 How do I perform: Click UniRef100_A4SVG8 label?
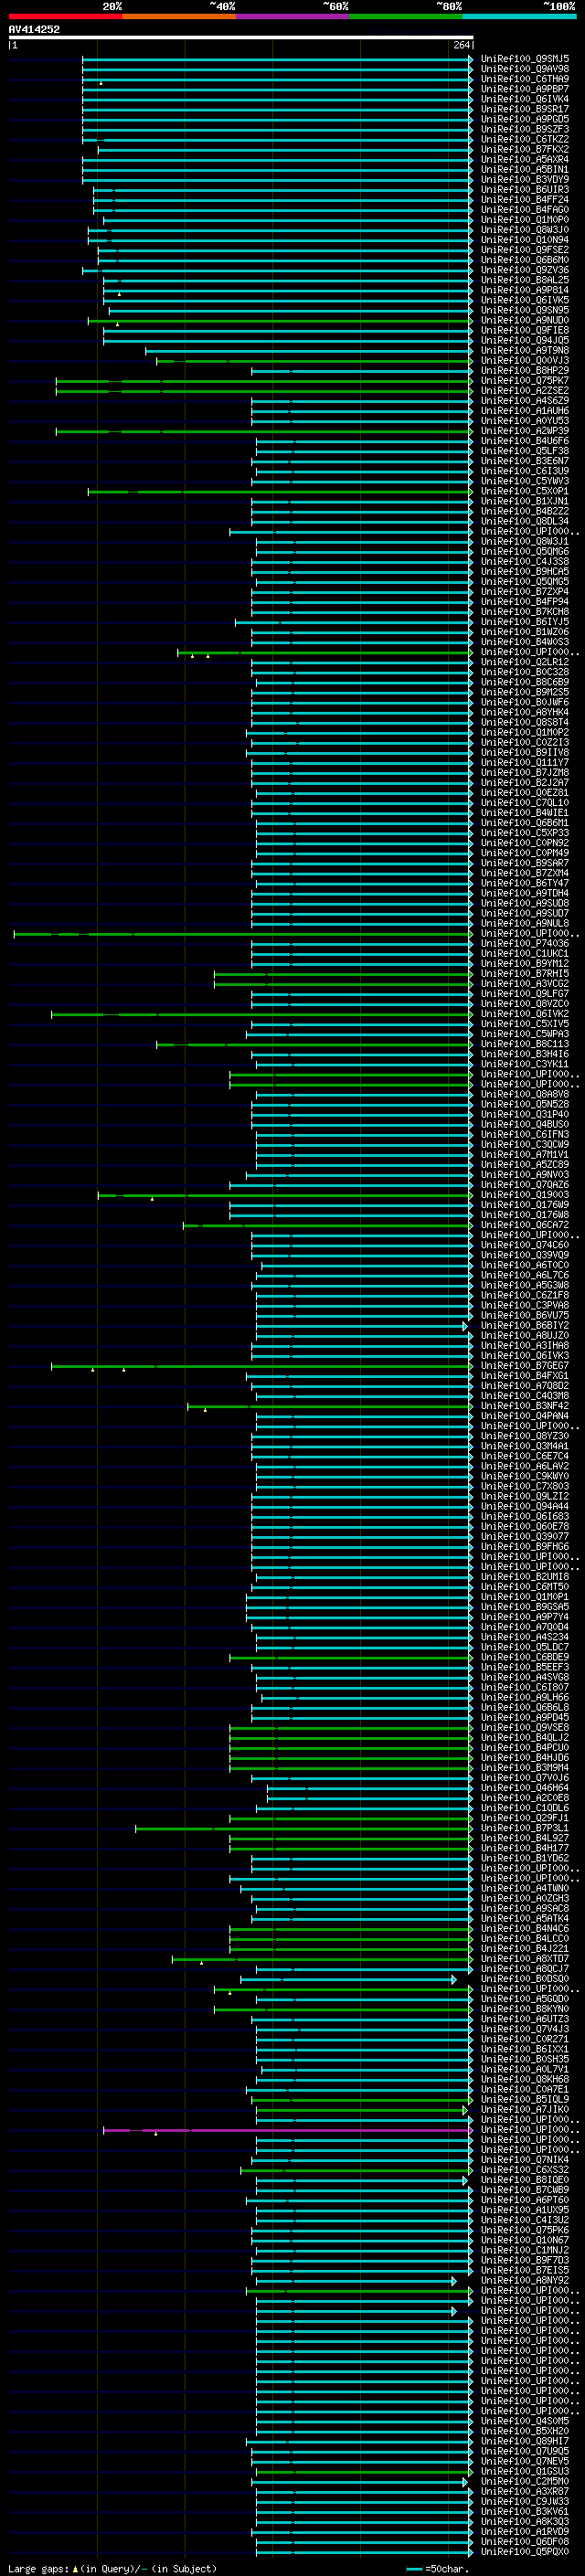tap(525, 1678)
